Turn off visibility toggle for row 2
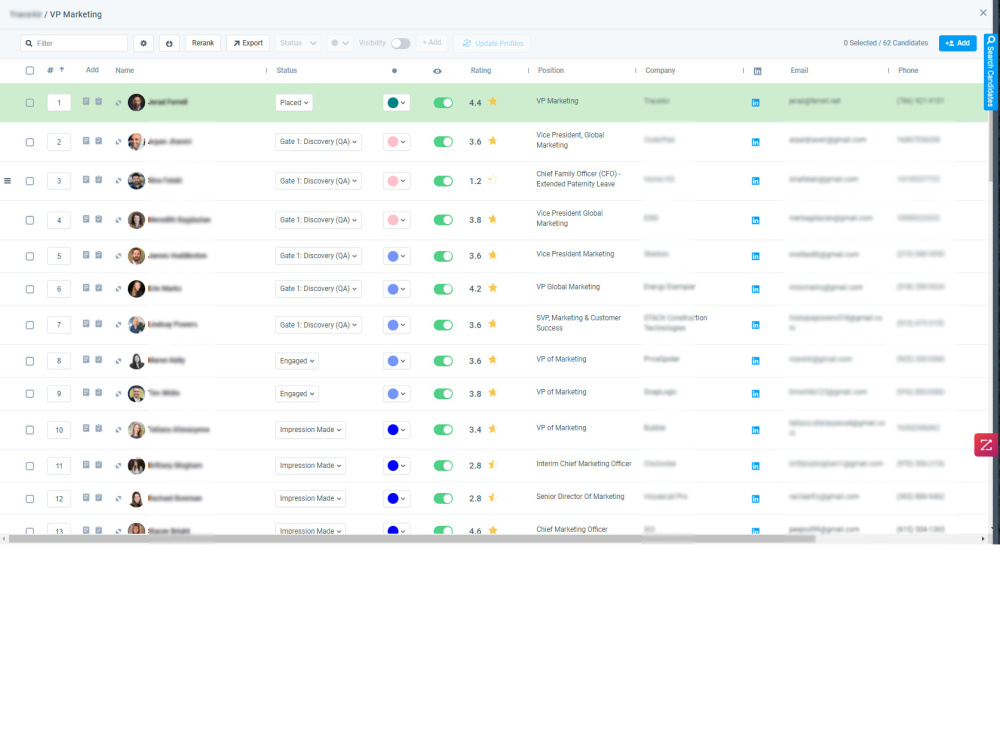 coord(443,142)
